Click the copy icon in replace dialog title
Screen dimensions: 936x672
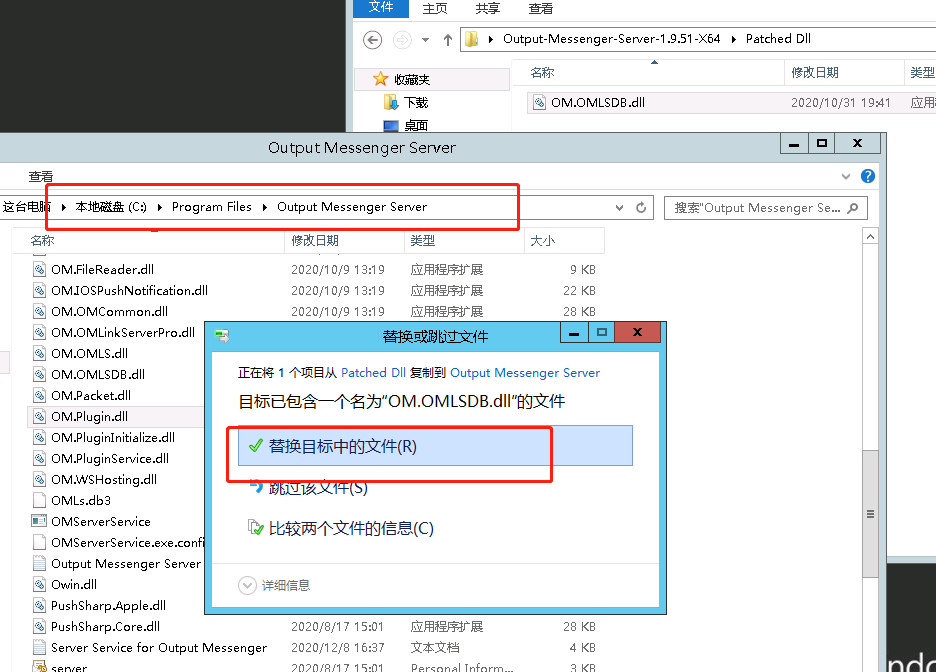tap(223, 335)
